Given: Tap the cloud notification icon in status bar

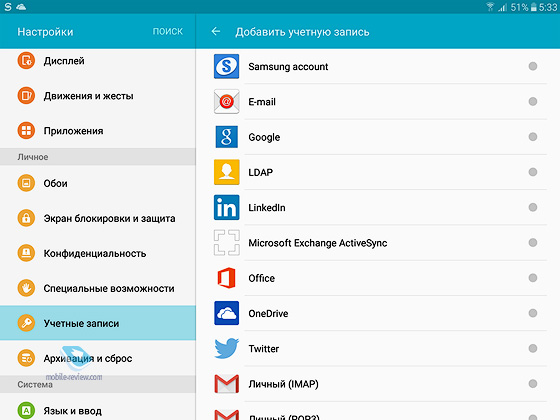Looking at the screenshot, I should 21,7.
